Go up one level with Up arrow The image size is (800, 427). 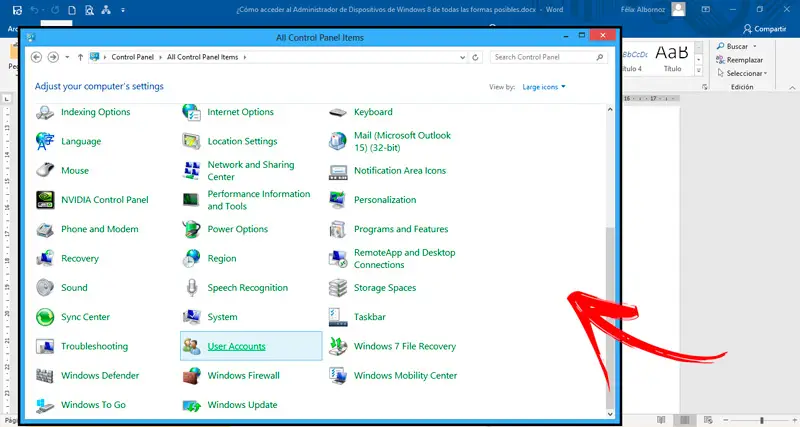(80, 57)
